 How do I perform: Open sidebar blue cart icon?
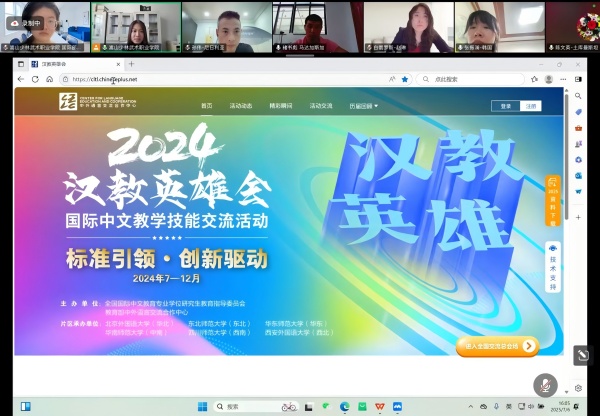[578, 191]
